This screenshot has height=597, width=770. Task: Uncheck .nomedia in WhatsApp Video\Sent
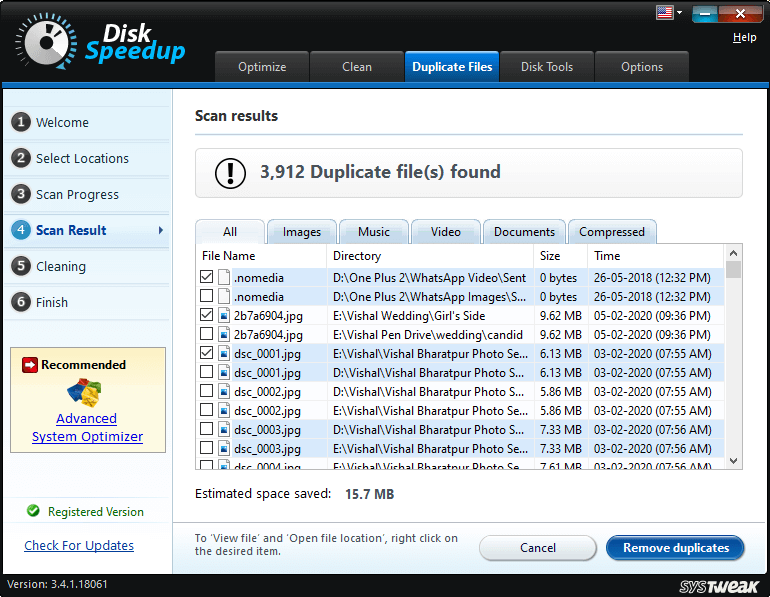(206, 276)
